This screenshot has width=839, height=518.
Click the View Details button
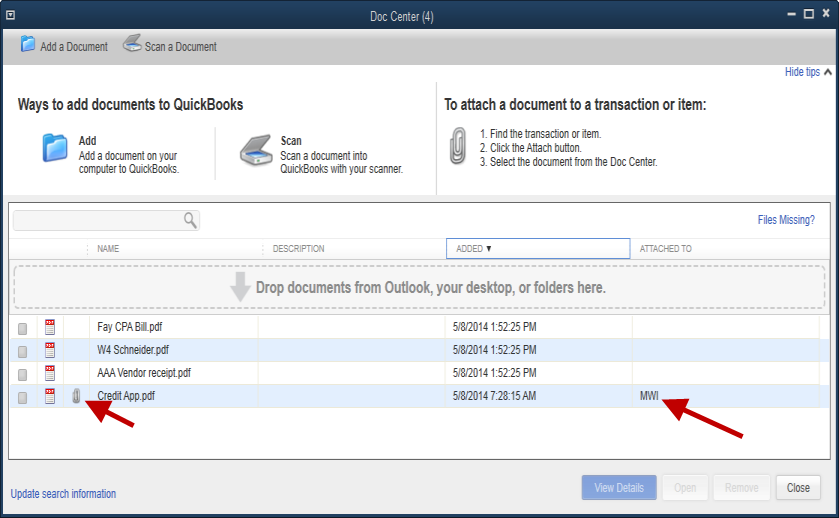click(619, 487)
